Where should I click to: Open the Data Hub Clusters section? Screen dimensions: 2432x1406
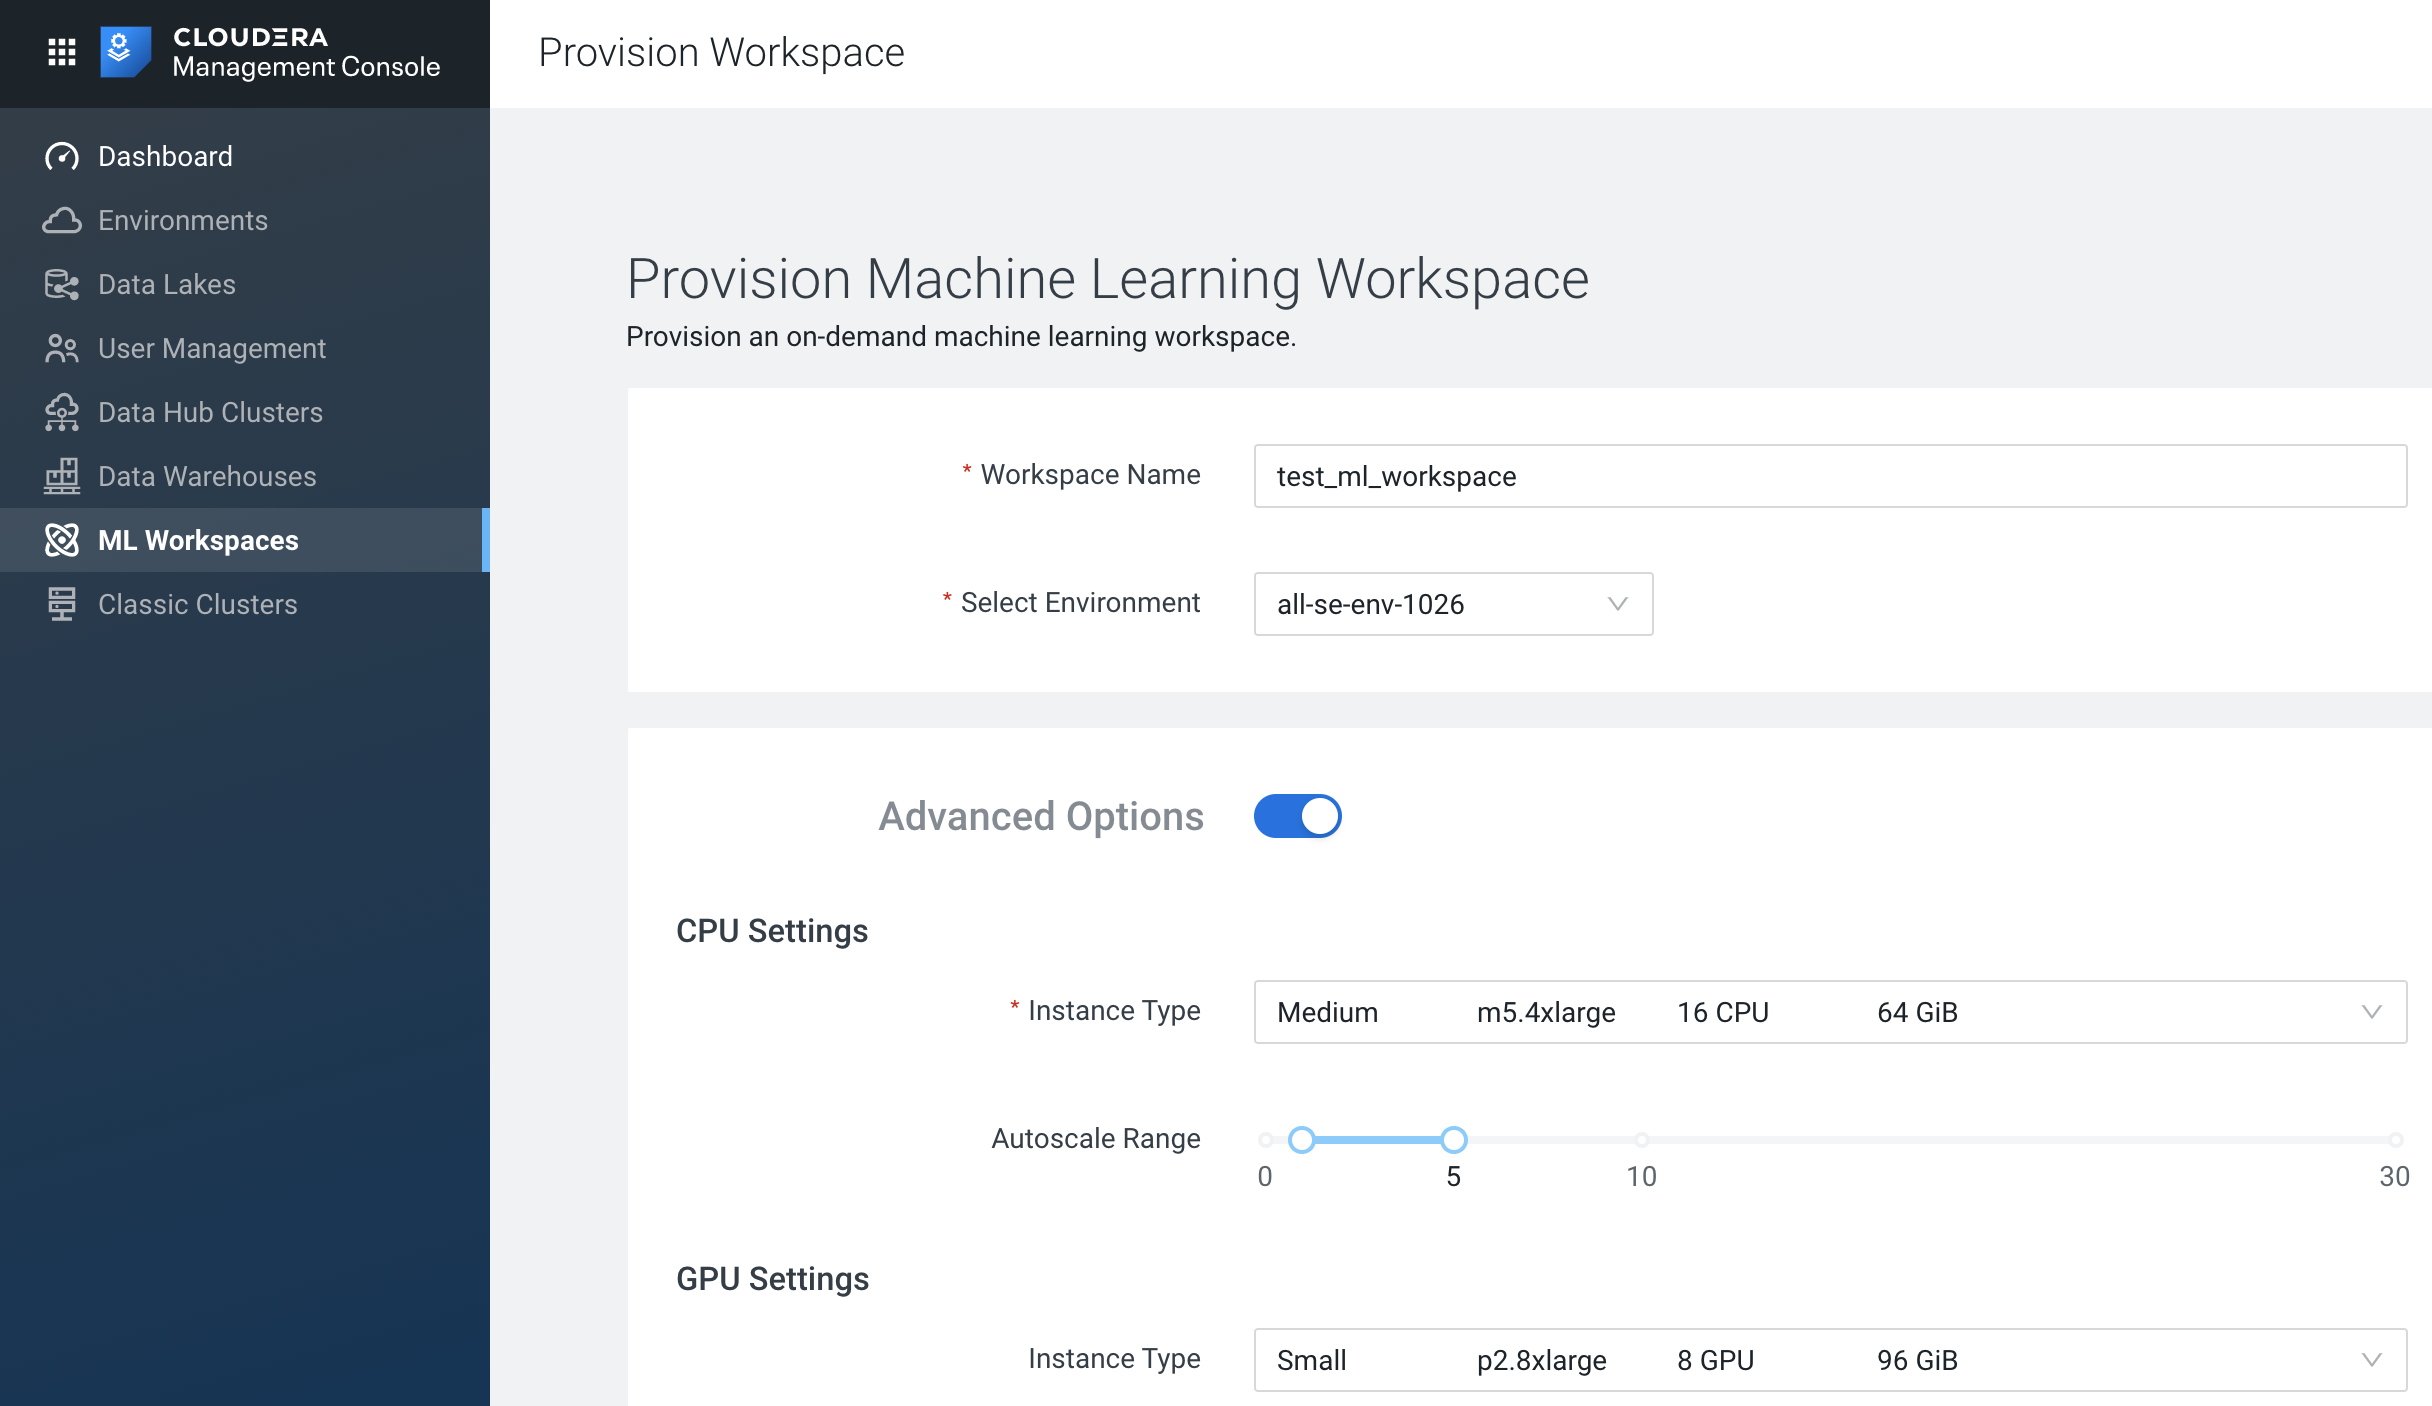coord(209,412)
